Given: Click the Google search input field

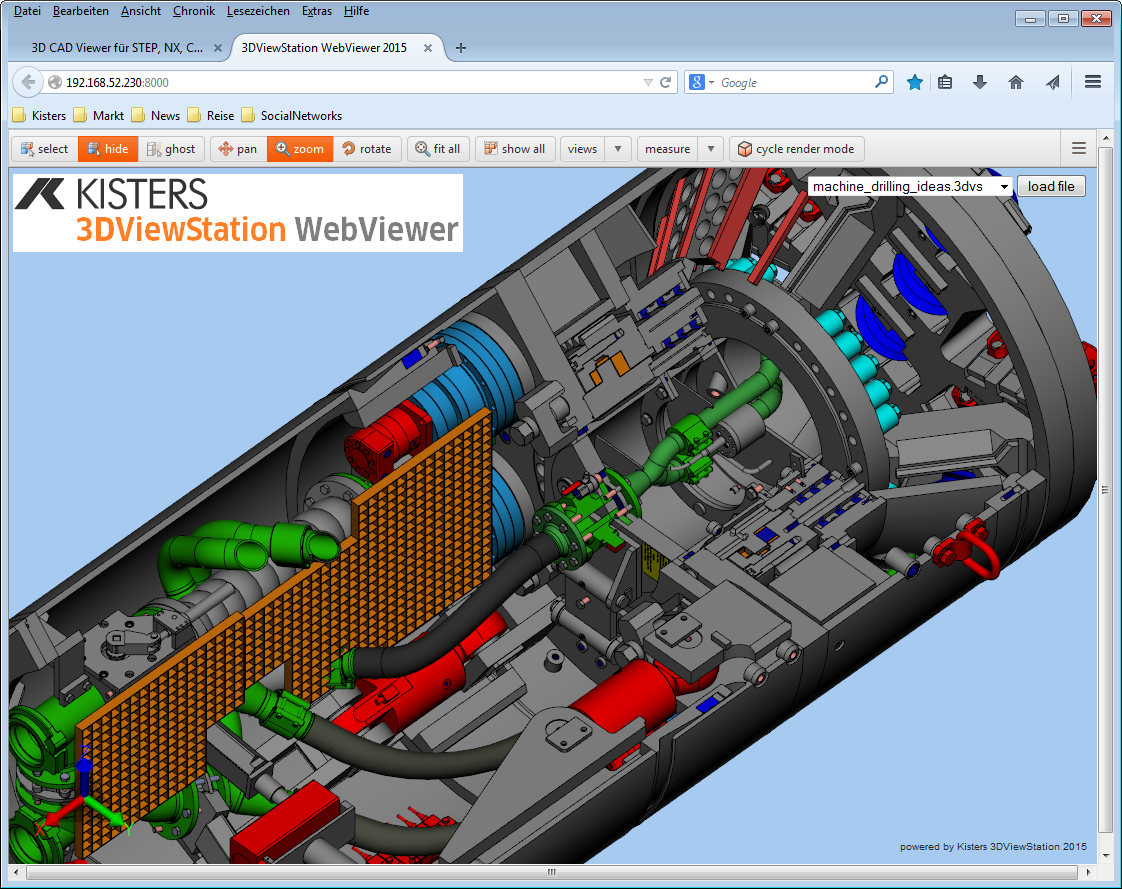Looking at the screenshot, I should (794, 82).
